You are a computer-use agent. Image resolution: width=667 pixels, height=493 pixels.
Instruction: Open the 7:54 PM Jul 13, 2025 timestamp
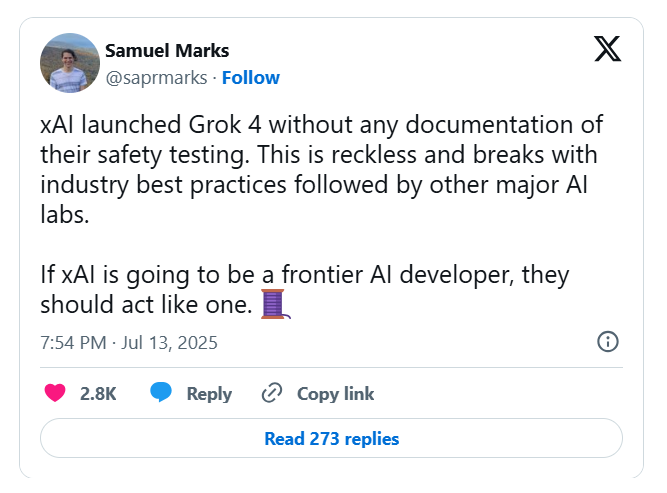[x=129, y=342]
